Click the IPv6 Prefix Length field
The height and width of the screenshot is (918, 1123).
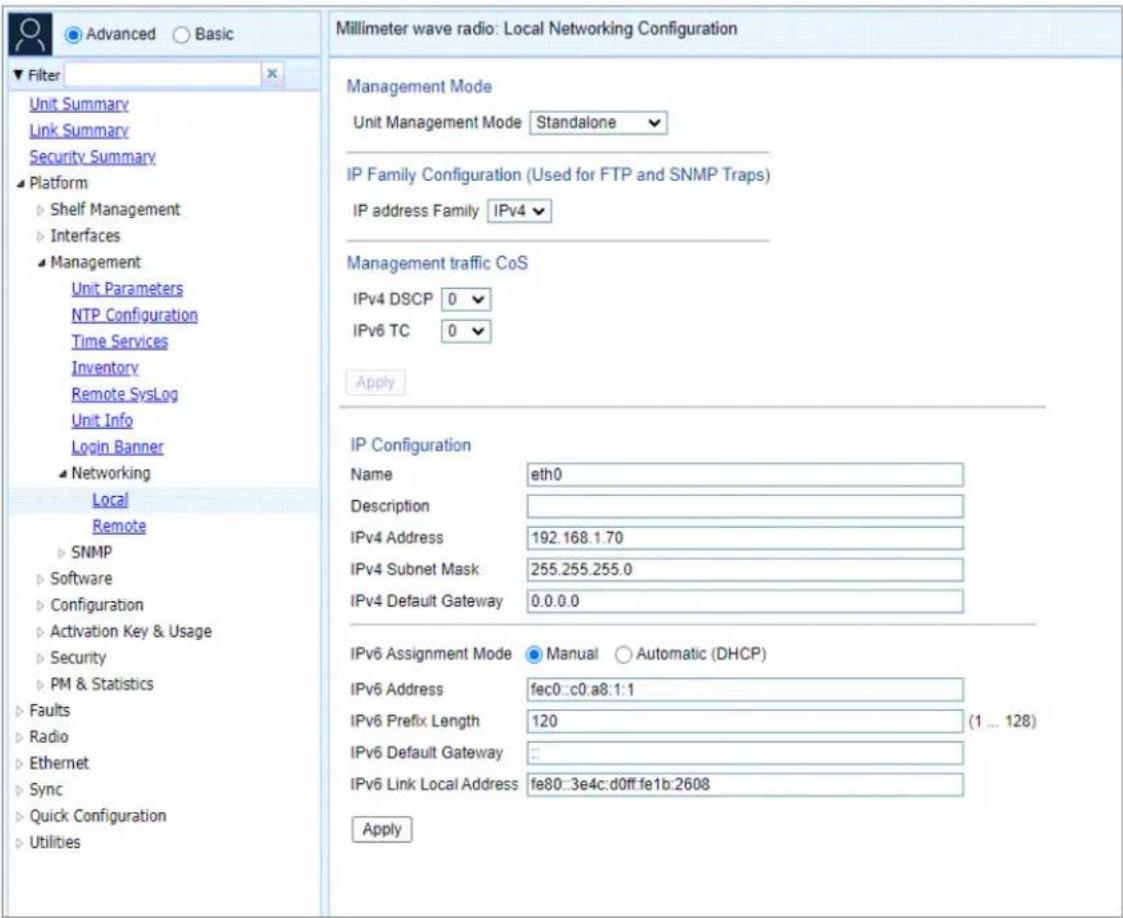[745, 721]
